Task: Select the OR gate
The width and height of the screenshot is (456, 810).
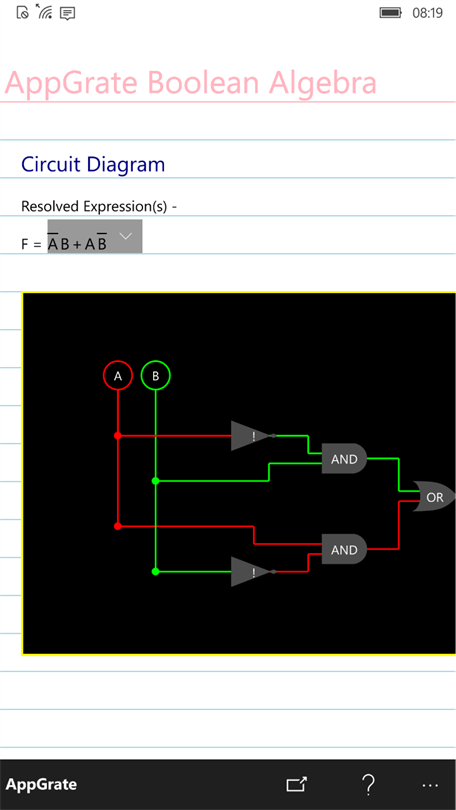Action: tap(434, 497)
